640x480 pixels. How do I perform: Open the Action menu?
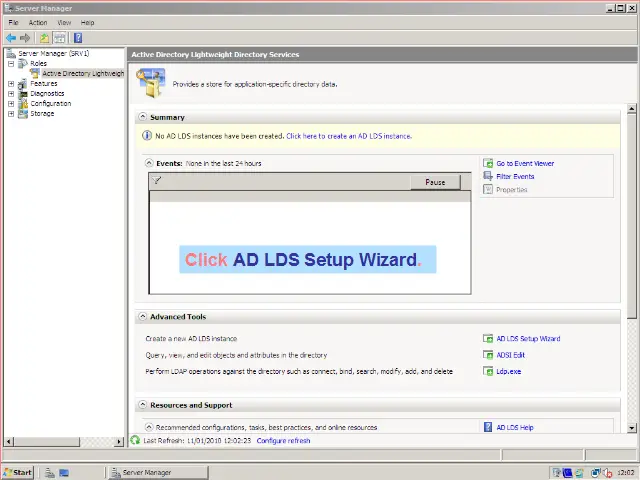(38, 22)
